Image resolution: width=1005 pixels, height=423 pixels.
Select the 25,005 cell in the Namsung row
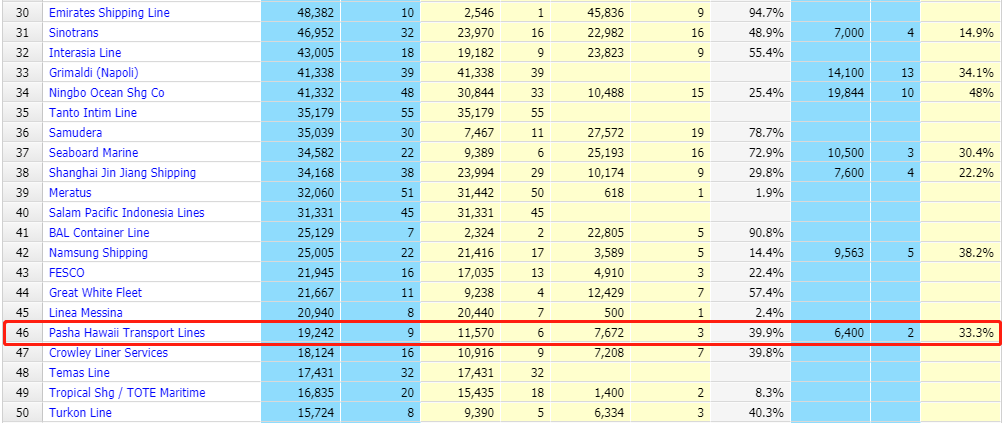300,253
